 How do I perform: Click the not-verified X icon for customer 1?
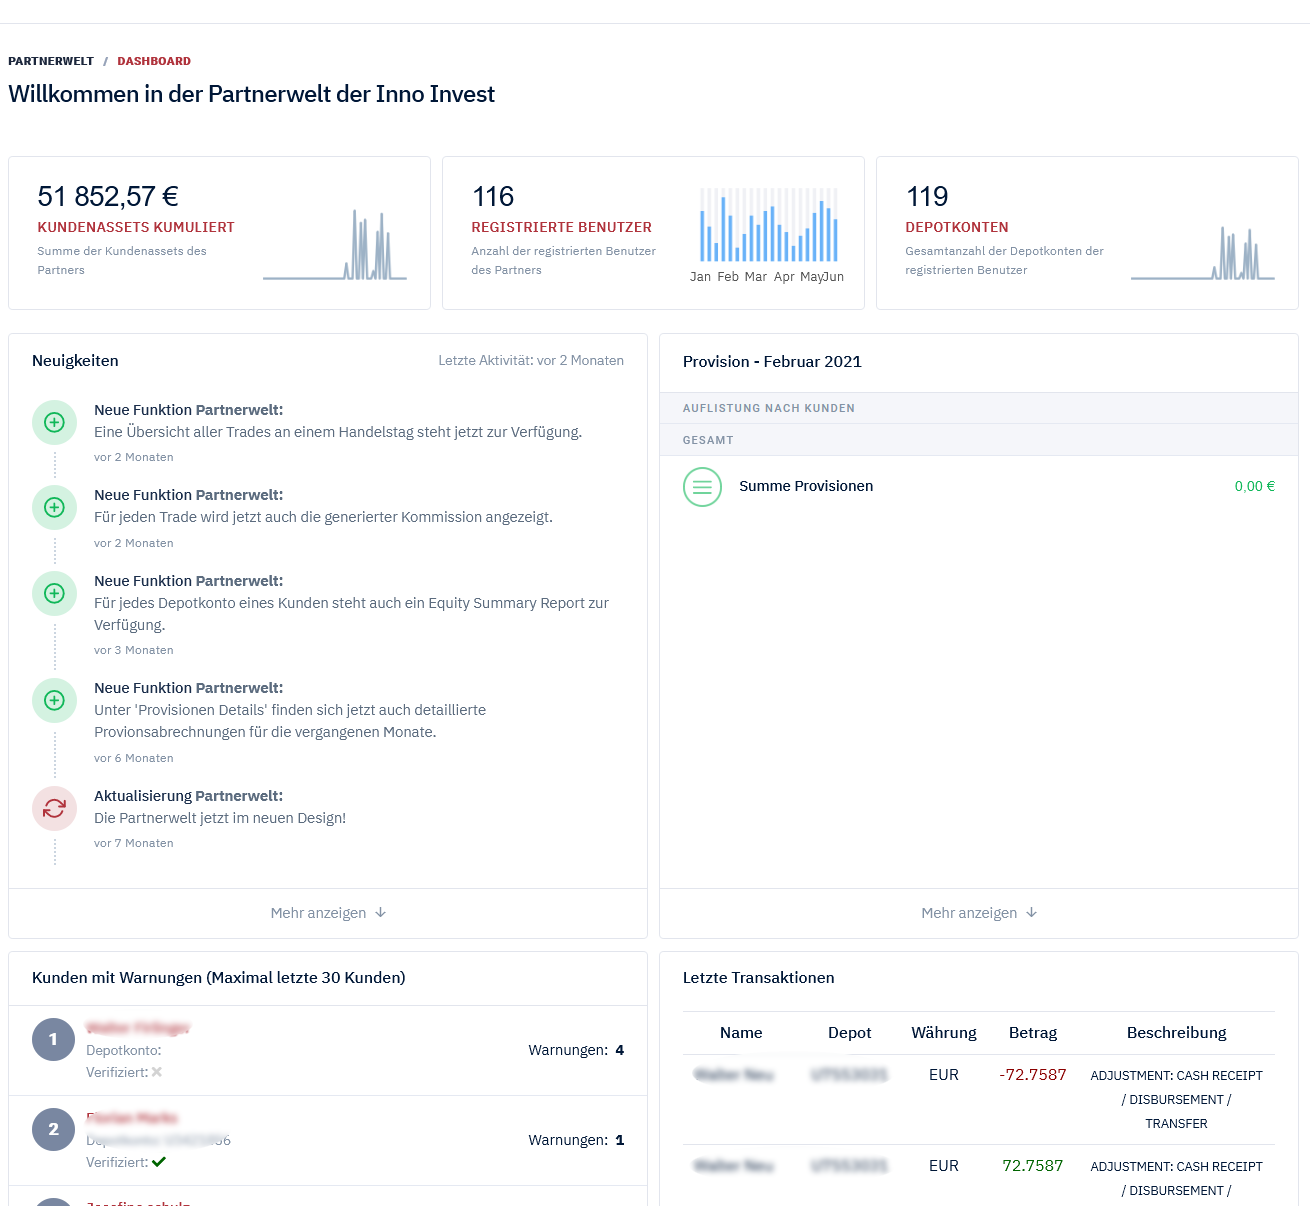(157, 1072)
